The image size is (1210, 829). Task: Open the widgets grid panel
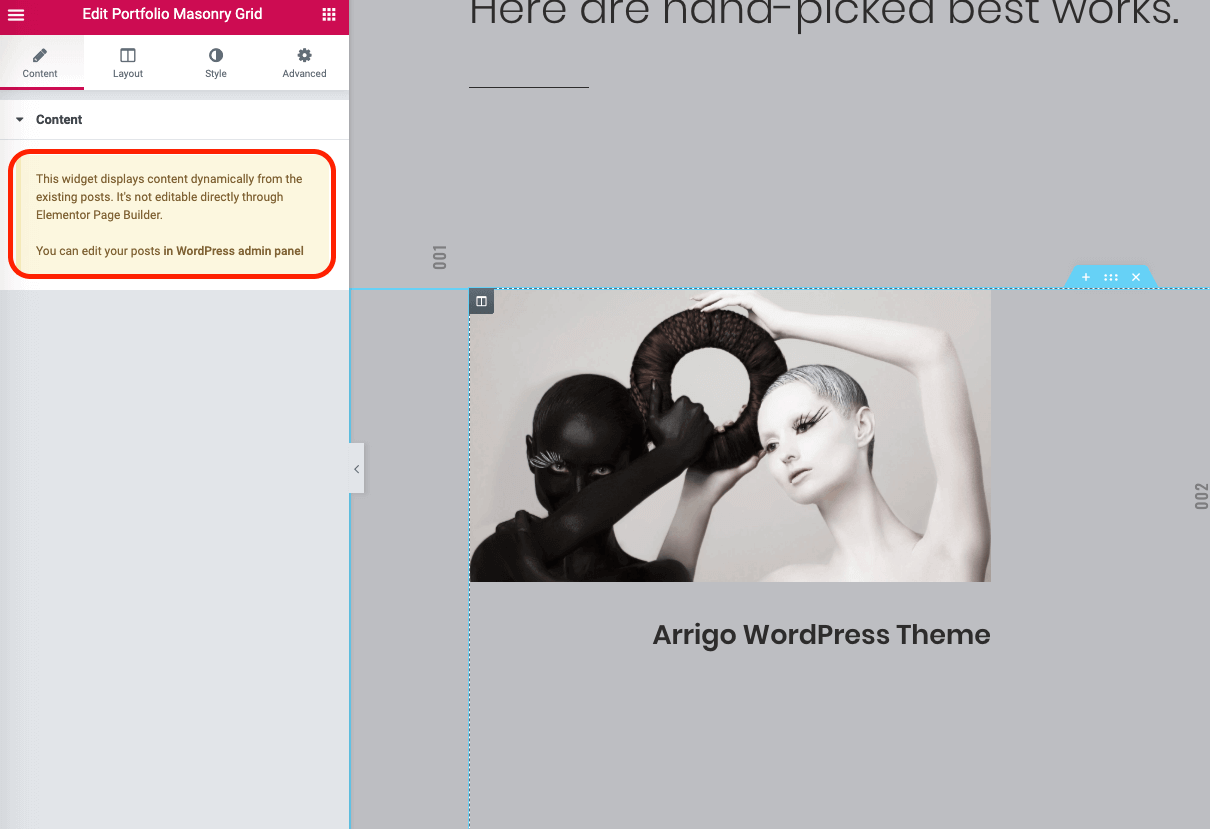[x=329, y=15]
